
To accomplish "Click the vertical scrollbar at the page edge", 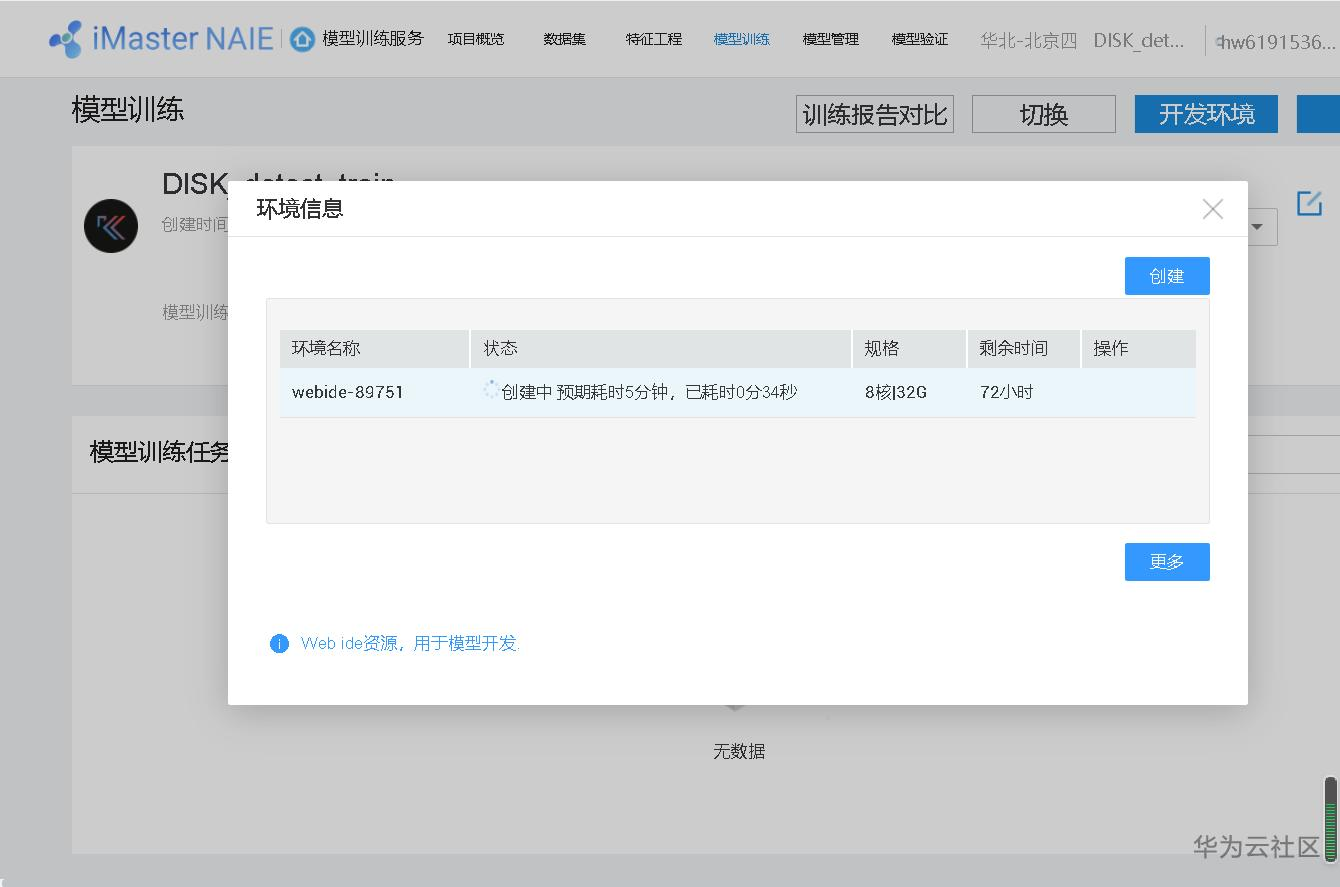I will pyautogui.click(x=1331, y=818).
